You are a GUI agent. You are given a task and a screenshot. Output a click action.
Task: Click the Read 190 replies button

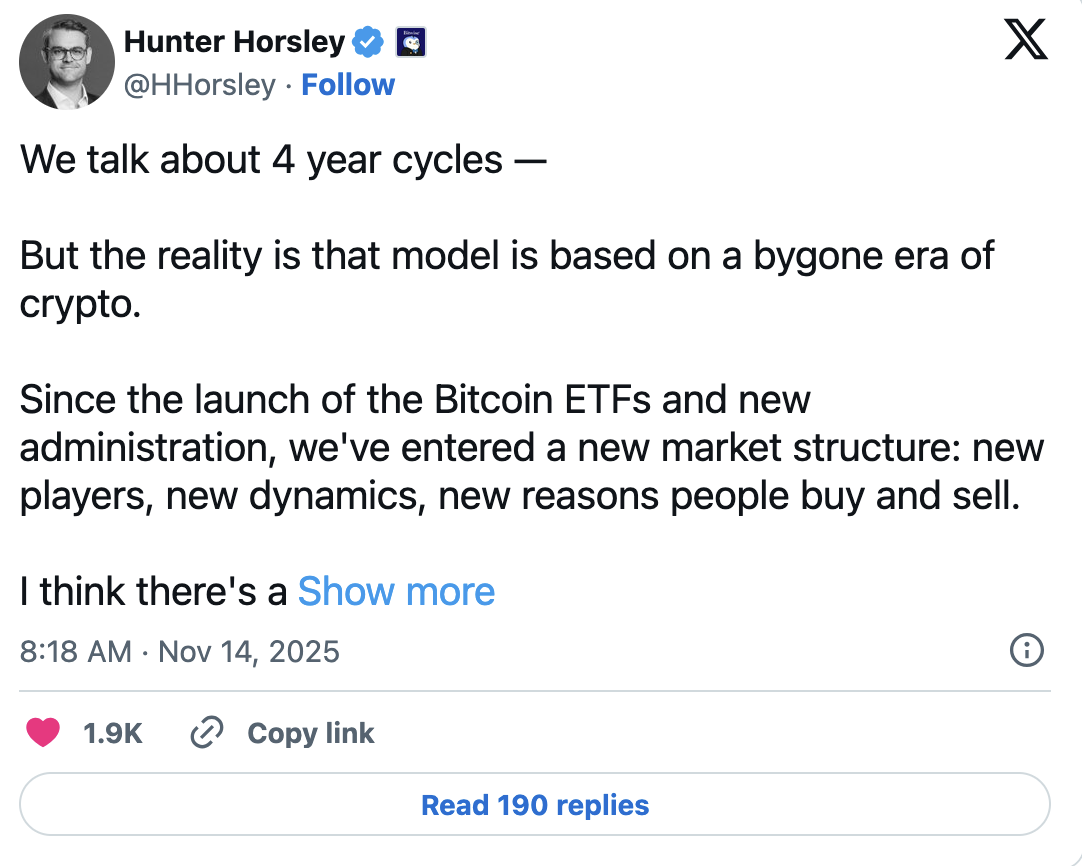pos(535,805)
